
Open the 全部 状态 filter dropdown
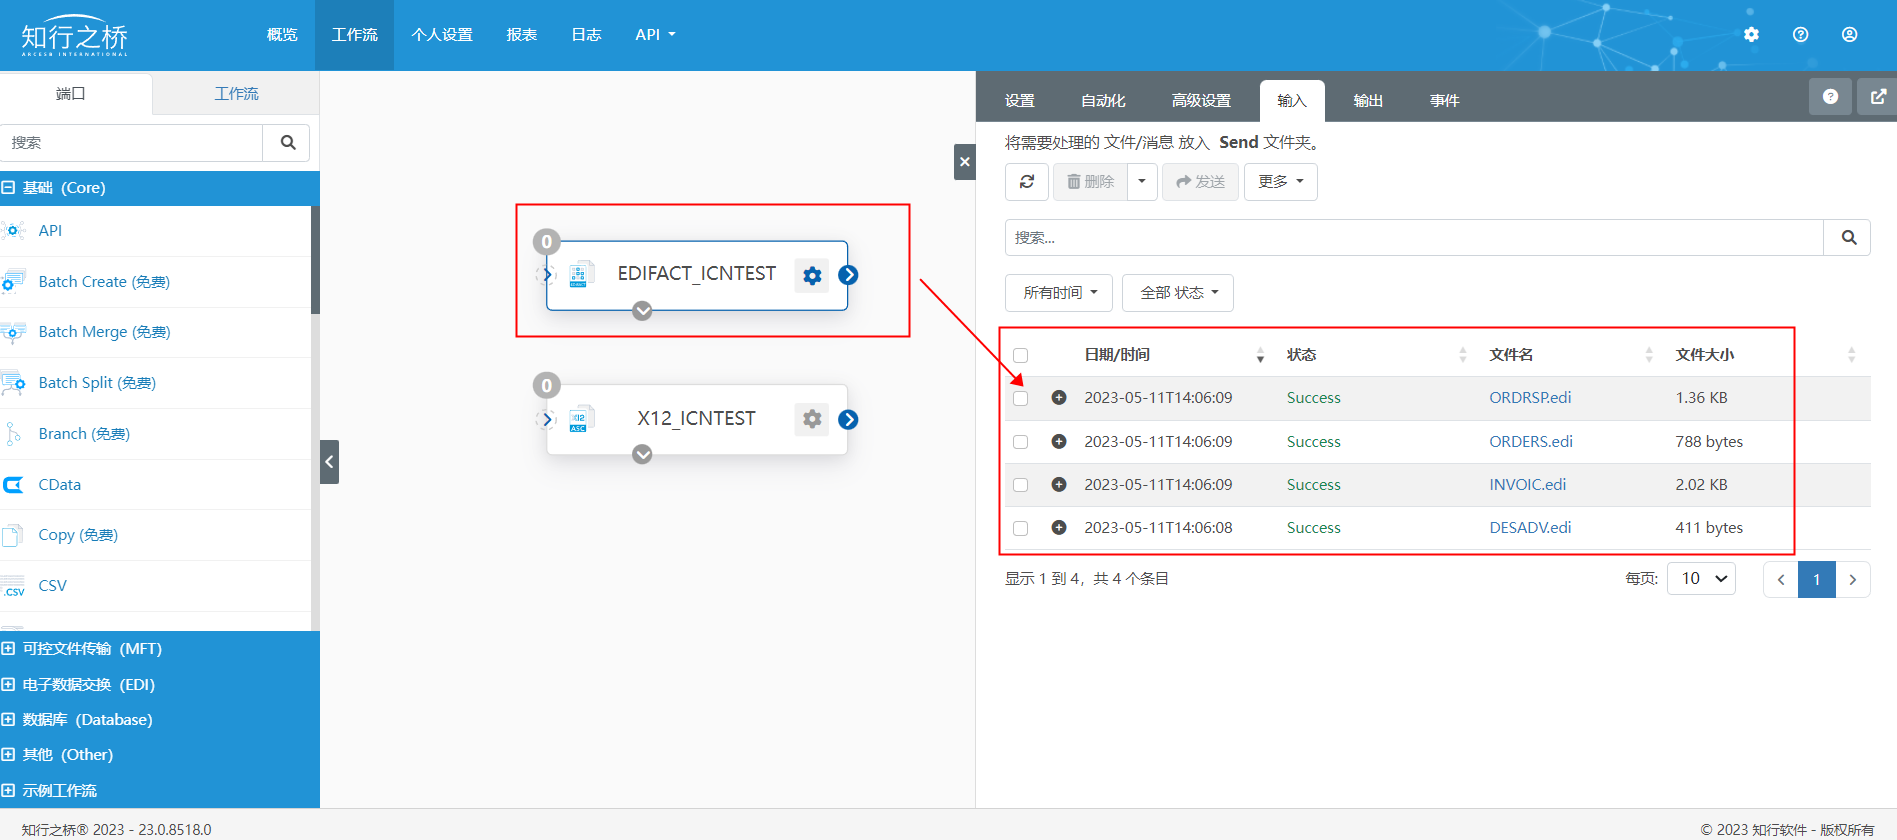click(1178, 293)
